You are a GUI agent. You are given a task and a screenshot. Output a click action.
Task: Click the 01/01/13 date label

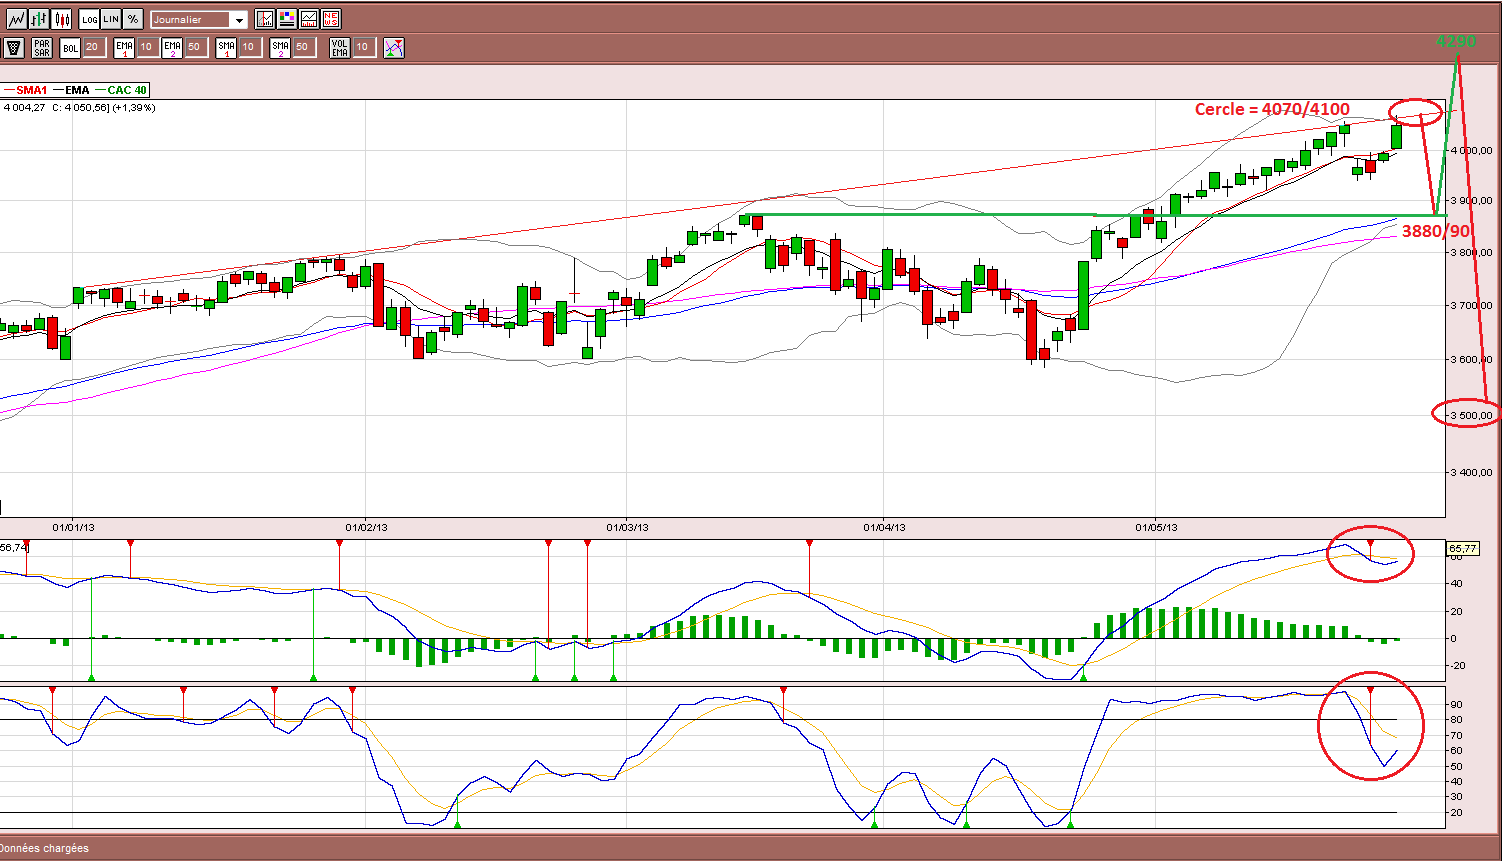[x=73, y=527]
